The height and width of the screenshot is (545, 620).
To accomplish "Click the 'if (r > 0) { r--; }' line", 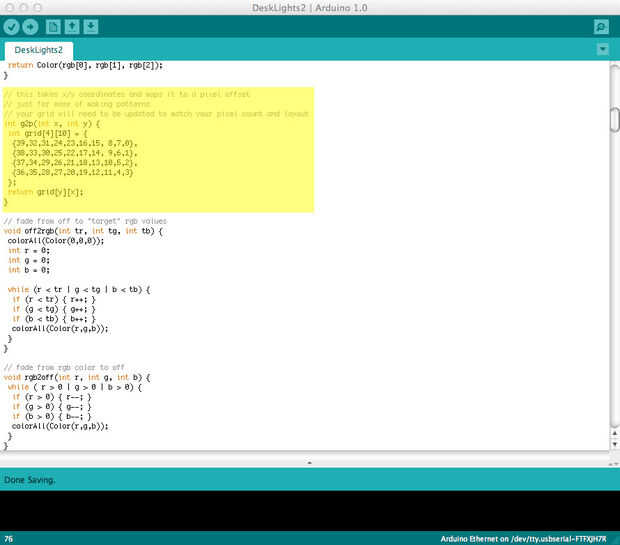I will coord(52,397).
